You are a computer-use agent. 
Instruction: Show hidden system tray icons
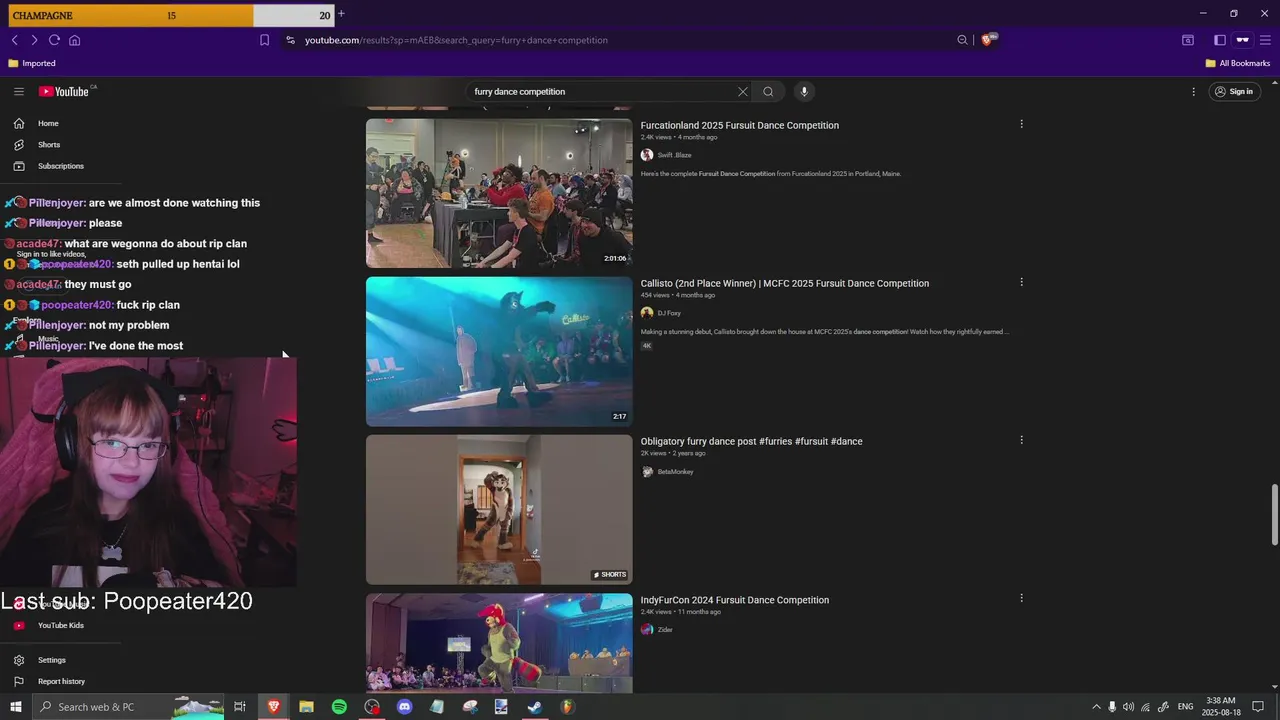pyautogui.click(x=1096, y=707)
